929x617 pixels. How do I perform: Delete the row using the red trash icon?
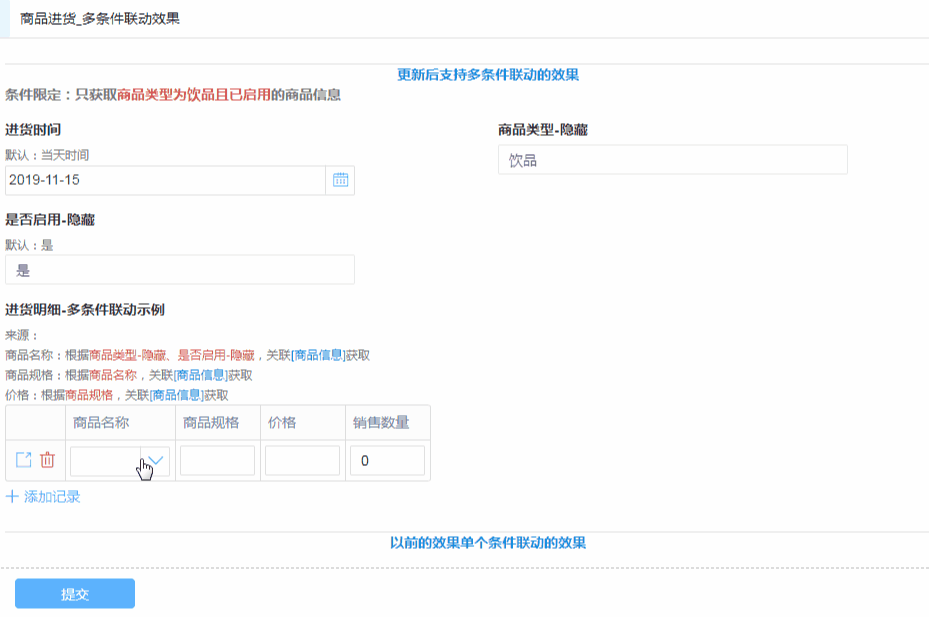click(x=47, y=460)
